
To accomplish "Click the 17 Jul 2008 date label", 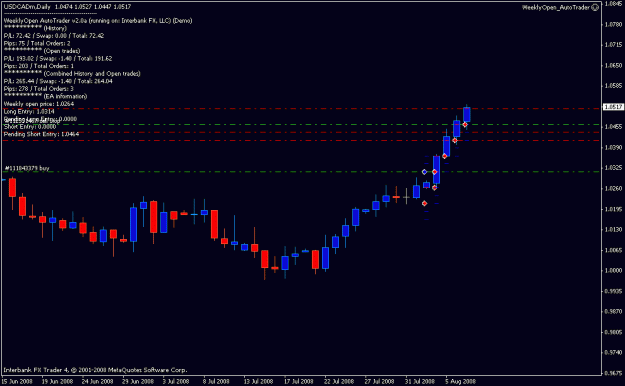I will (x=299, y=382).
